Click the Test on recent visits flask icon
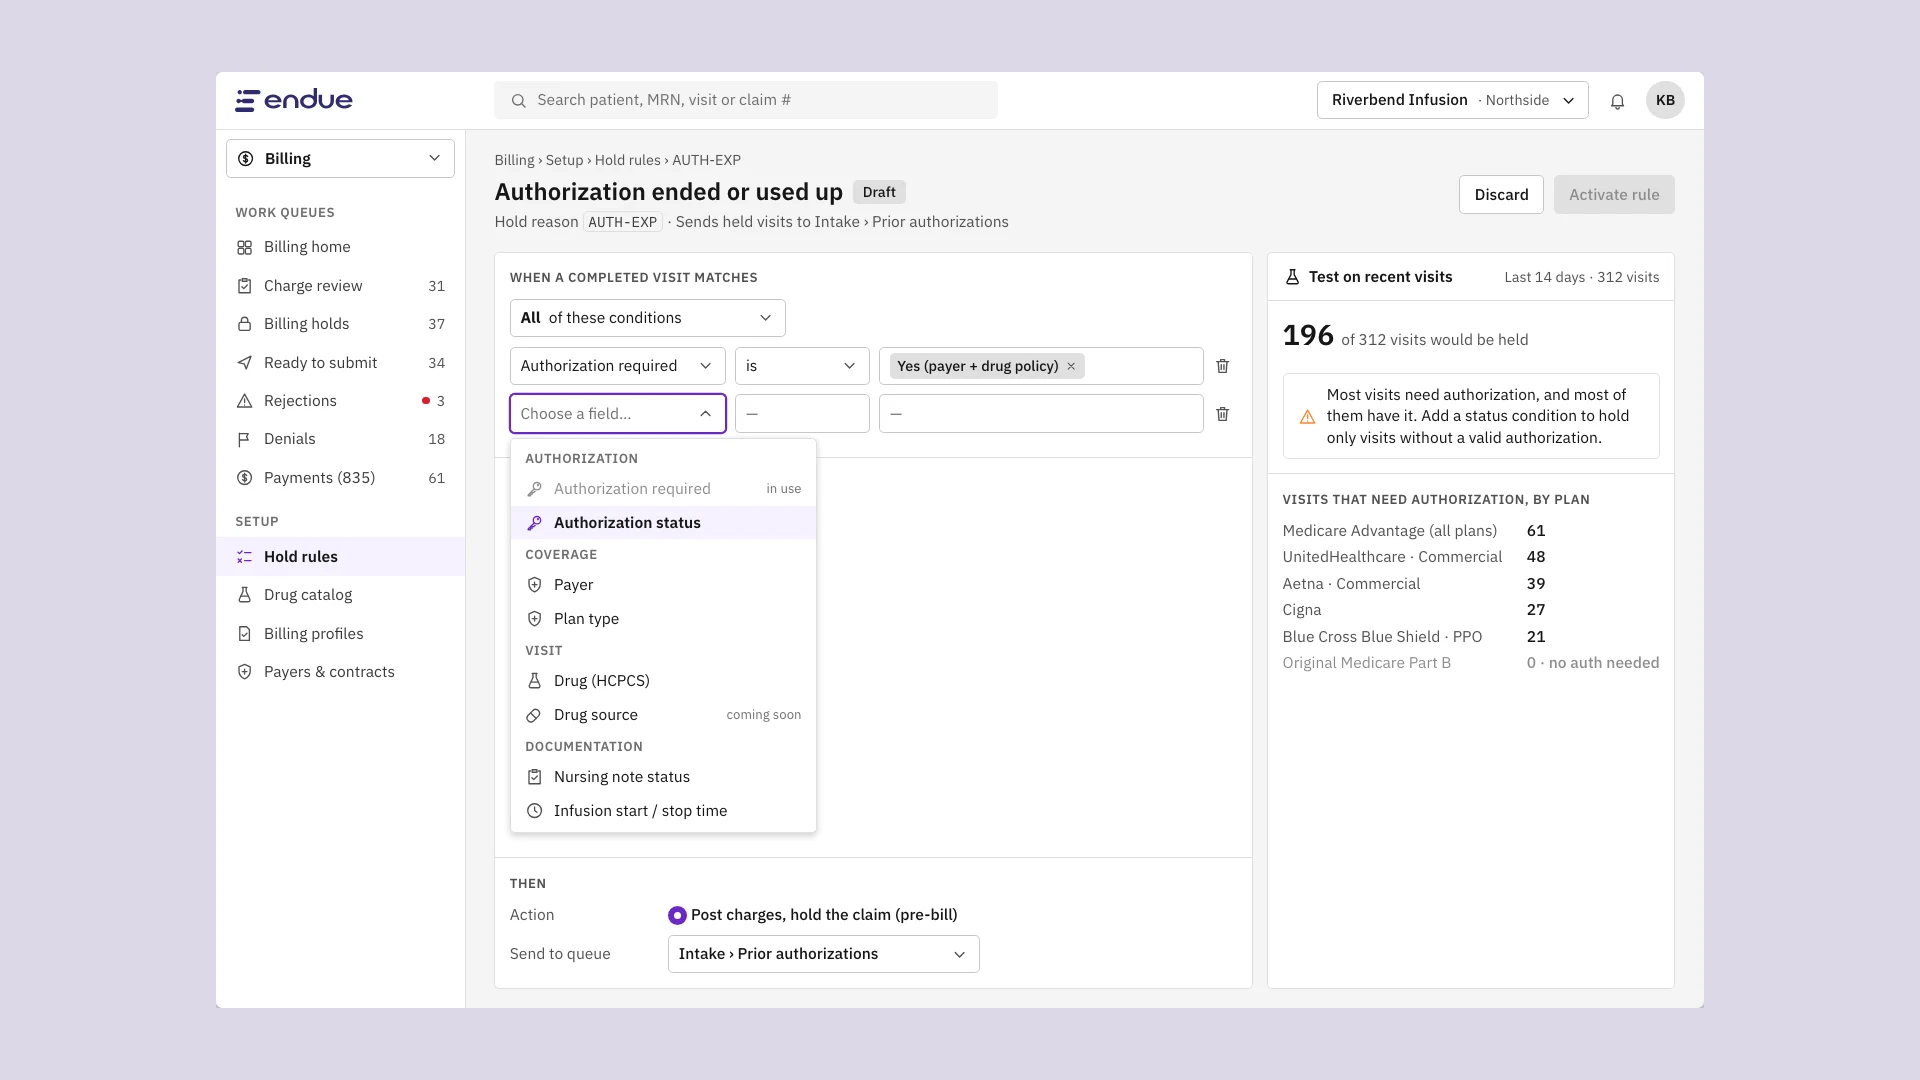This screenshot has width=1920, height=1080. pyautogui.click(x=1292, y=277)
